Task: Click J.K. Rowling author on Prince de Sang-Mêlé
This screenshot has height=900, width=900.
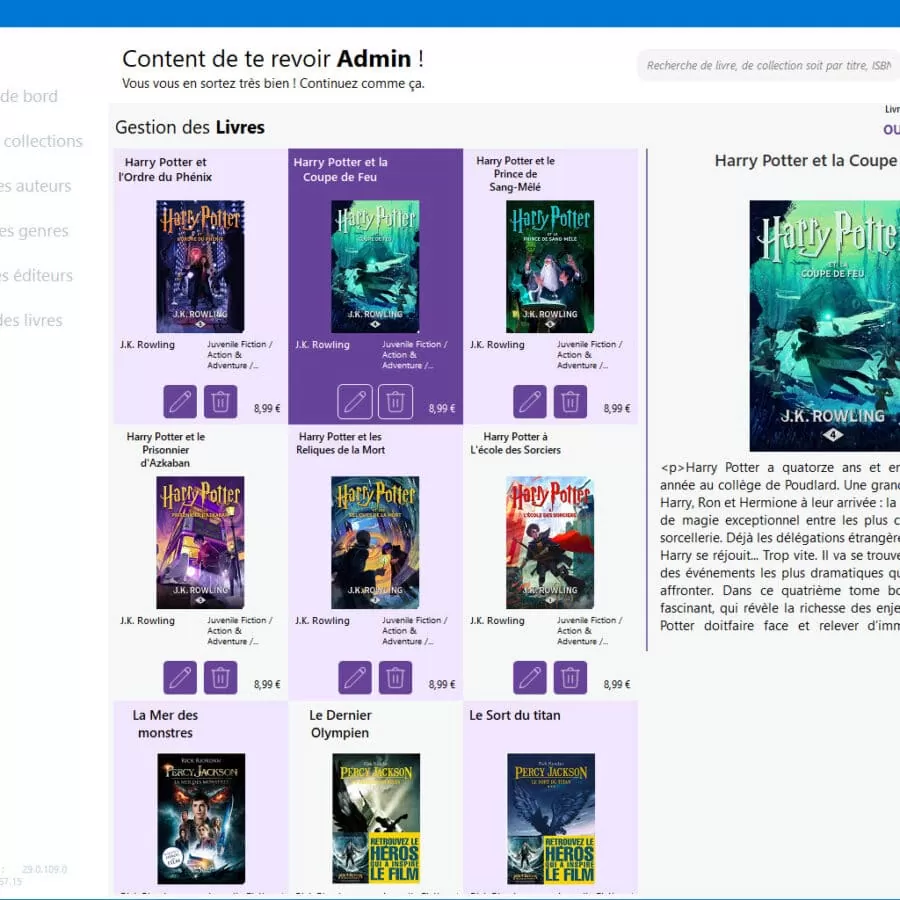Action: (x=497, y=344)
